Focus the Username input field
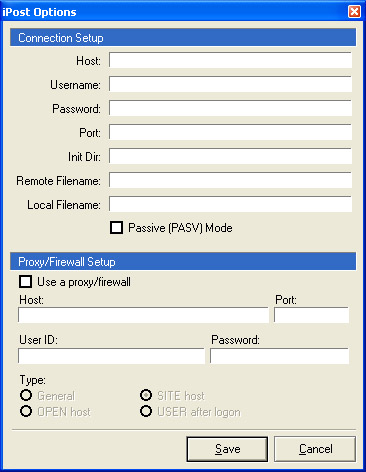The image size is (366, 472). [230, 84]
